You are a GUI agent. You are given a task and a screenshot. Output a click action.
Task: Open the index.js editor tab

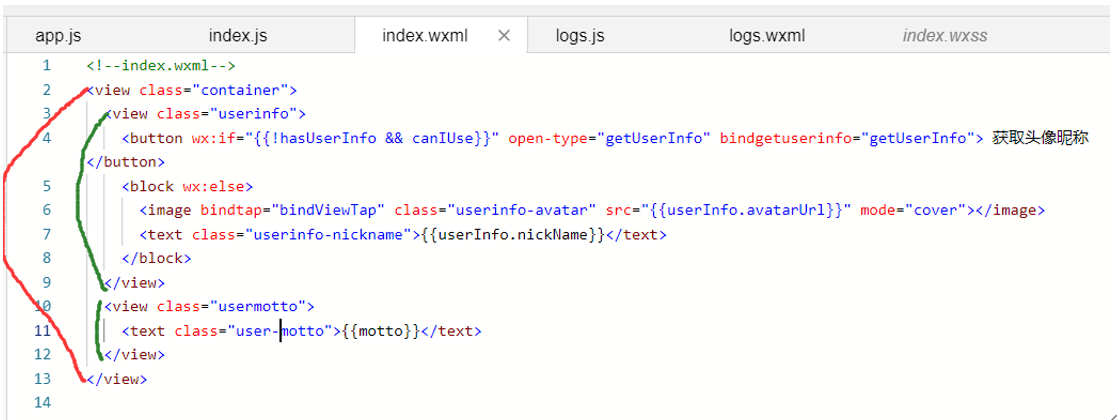click(x=238, y=36)
